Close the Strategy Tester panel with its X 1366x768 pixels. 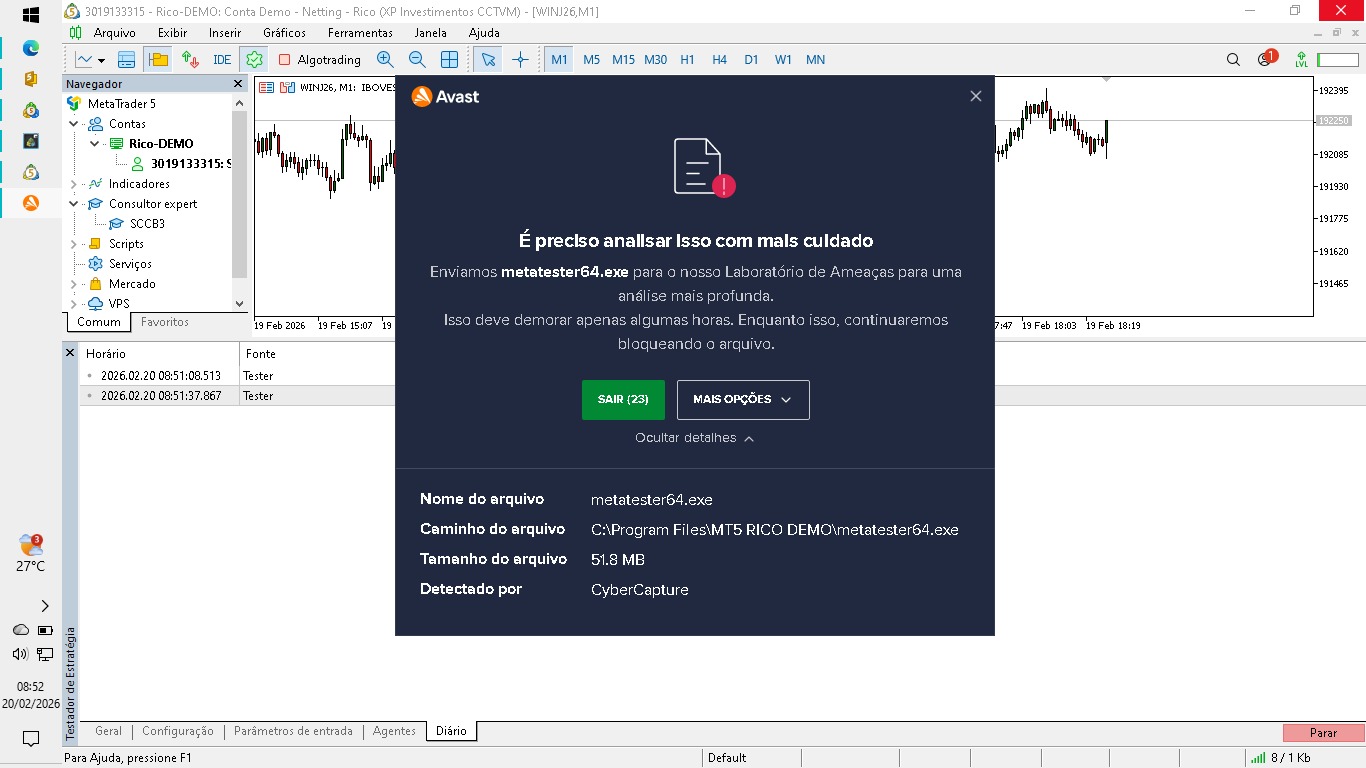pos(70,353)
